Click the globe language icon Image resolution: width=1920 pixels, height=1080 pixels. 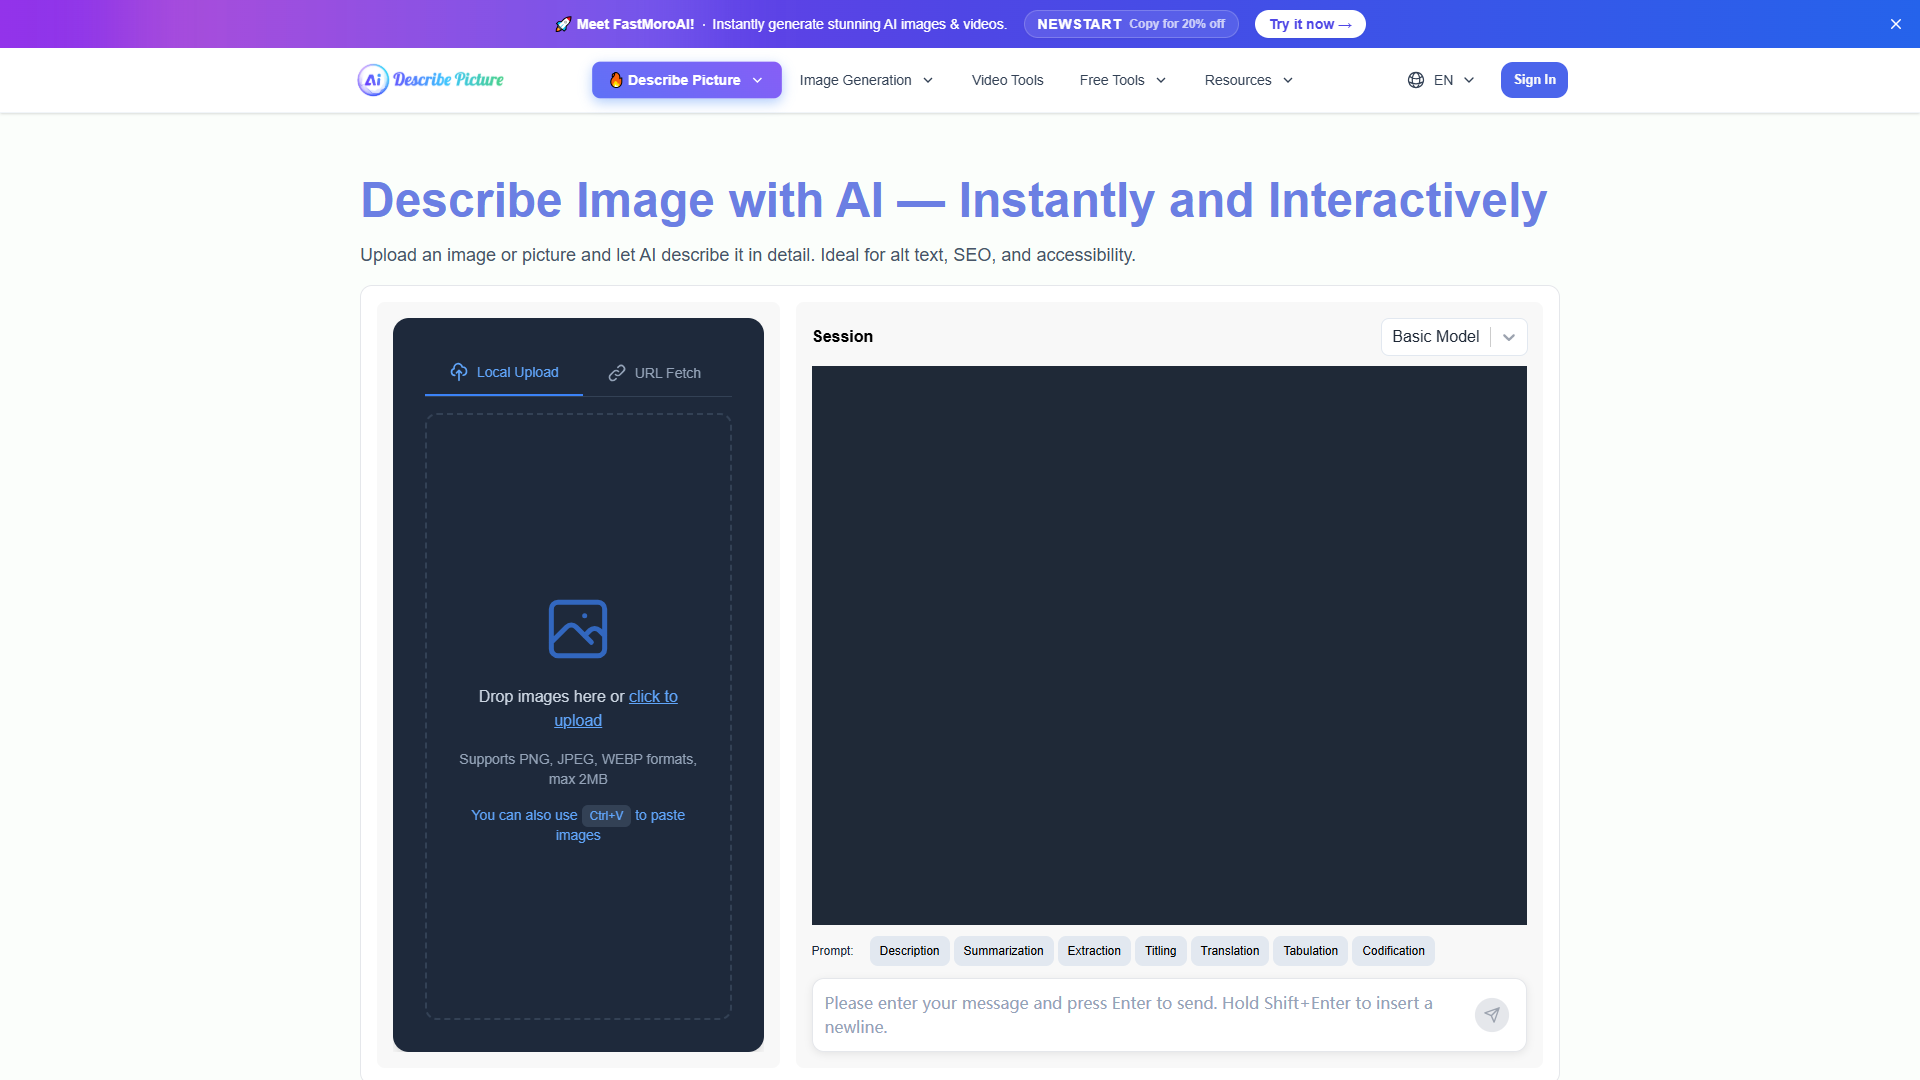1416,80
